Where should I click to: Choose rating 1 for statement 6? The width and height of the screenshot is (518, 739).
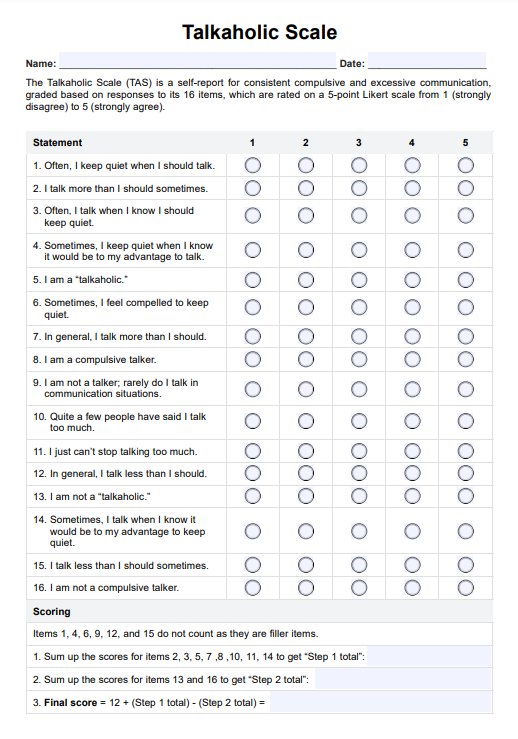click(253, 307)
